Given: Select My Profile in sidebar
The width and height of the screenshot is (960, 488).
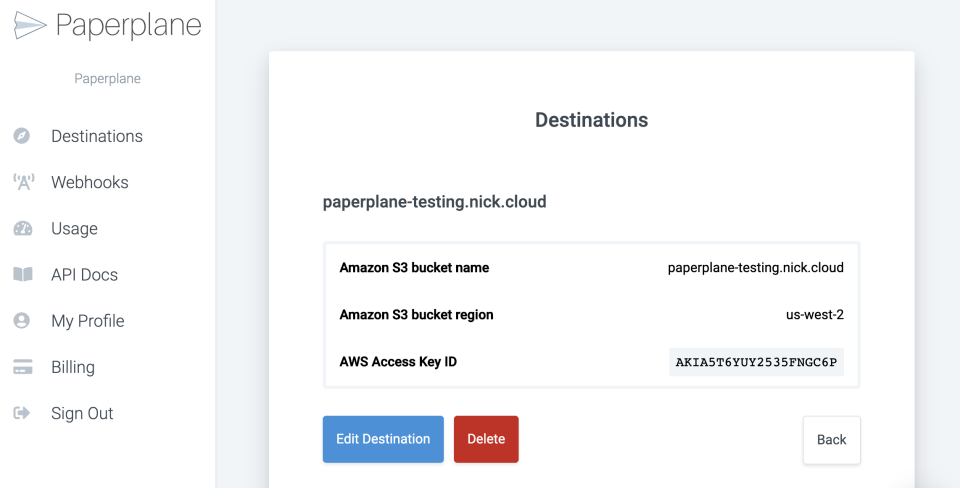Looking at the screenshot, I should (x=88, y=321).
